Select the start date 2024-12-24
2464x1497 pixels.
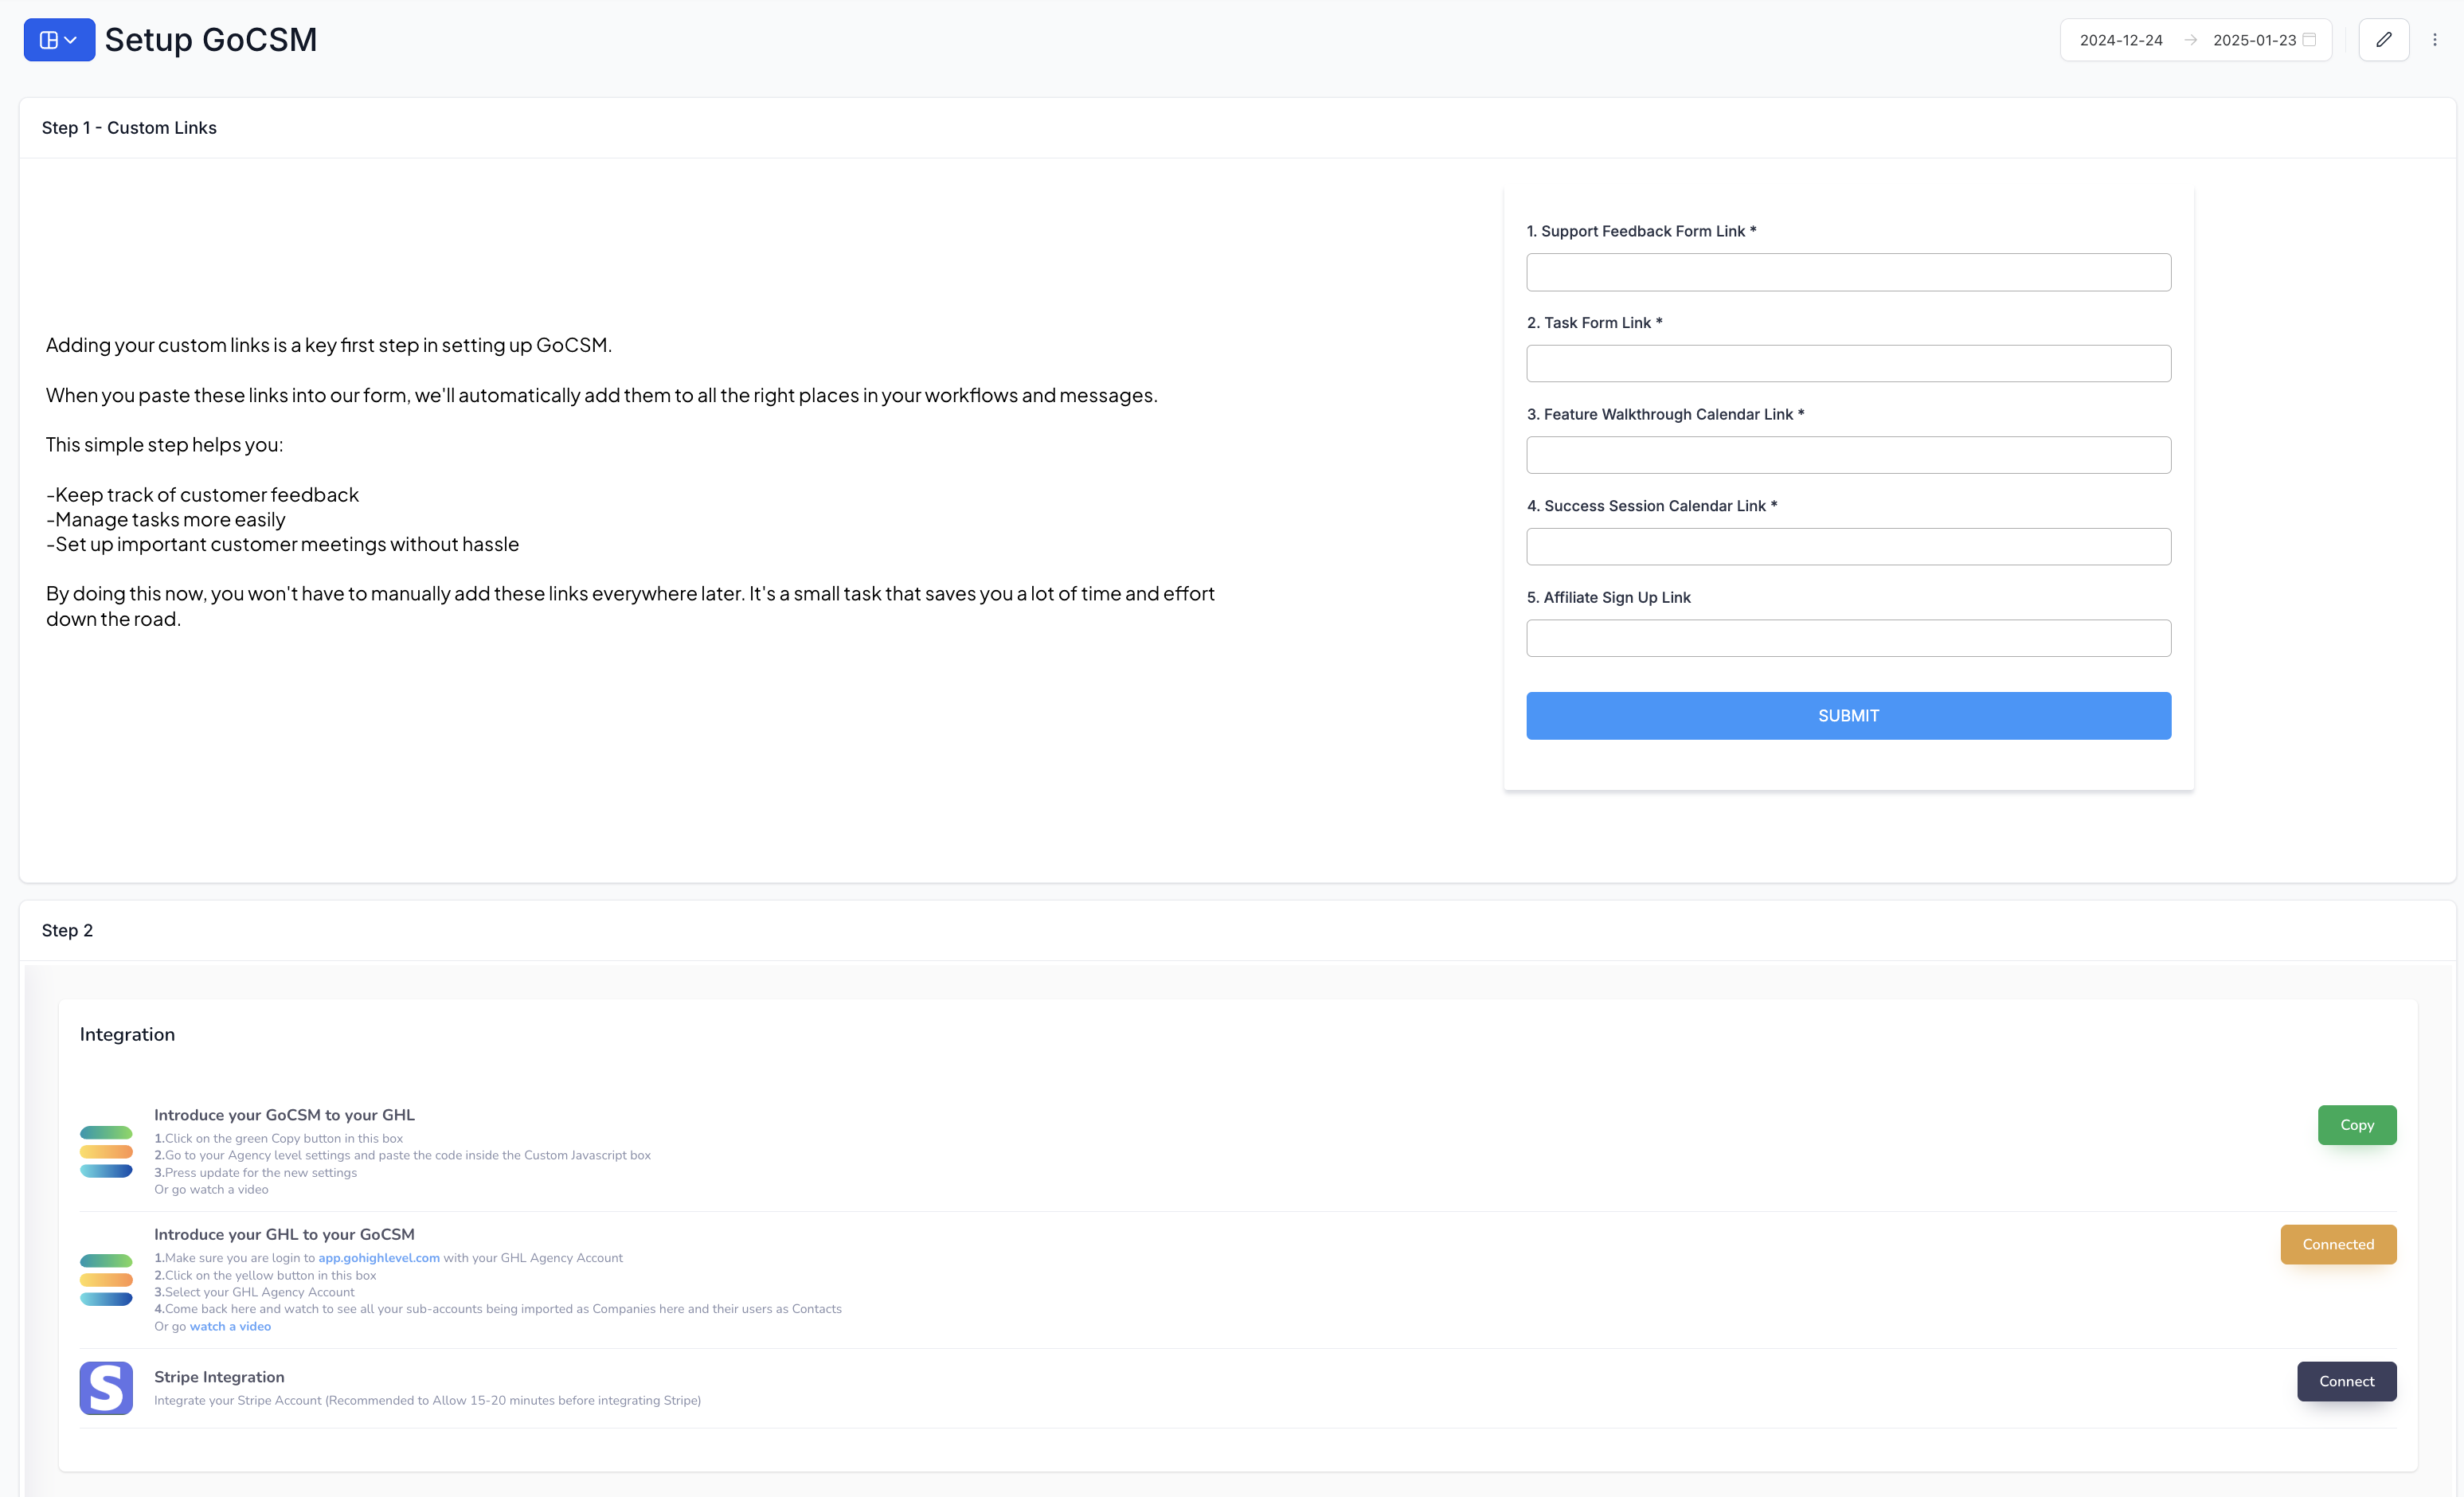click(x=2121, y=40)
